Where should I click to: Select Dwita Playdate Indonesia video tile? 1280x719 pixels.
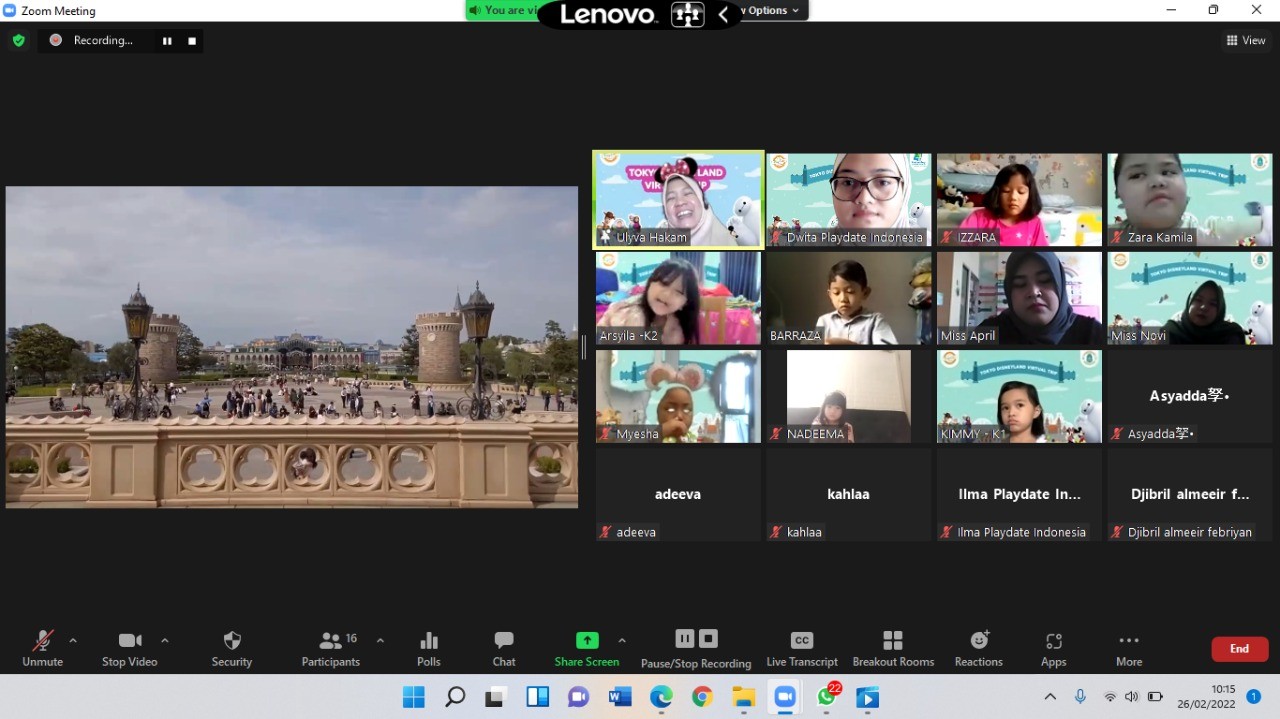pyautogui.click(x=849, y=200)
